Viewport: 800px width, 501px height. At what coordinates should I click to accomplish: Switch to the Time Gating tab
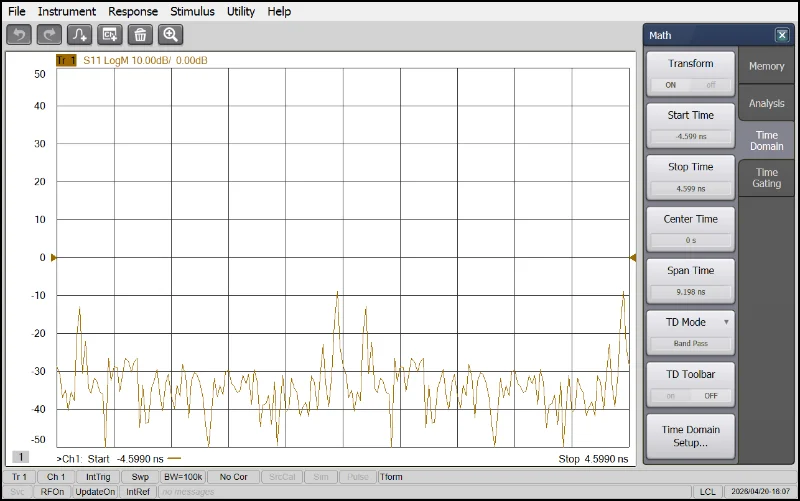click(766, 178)
